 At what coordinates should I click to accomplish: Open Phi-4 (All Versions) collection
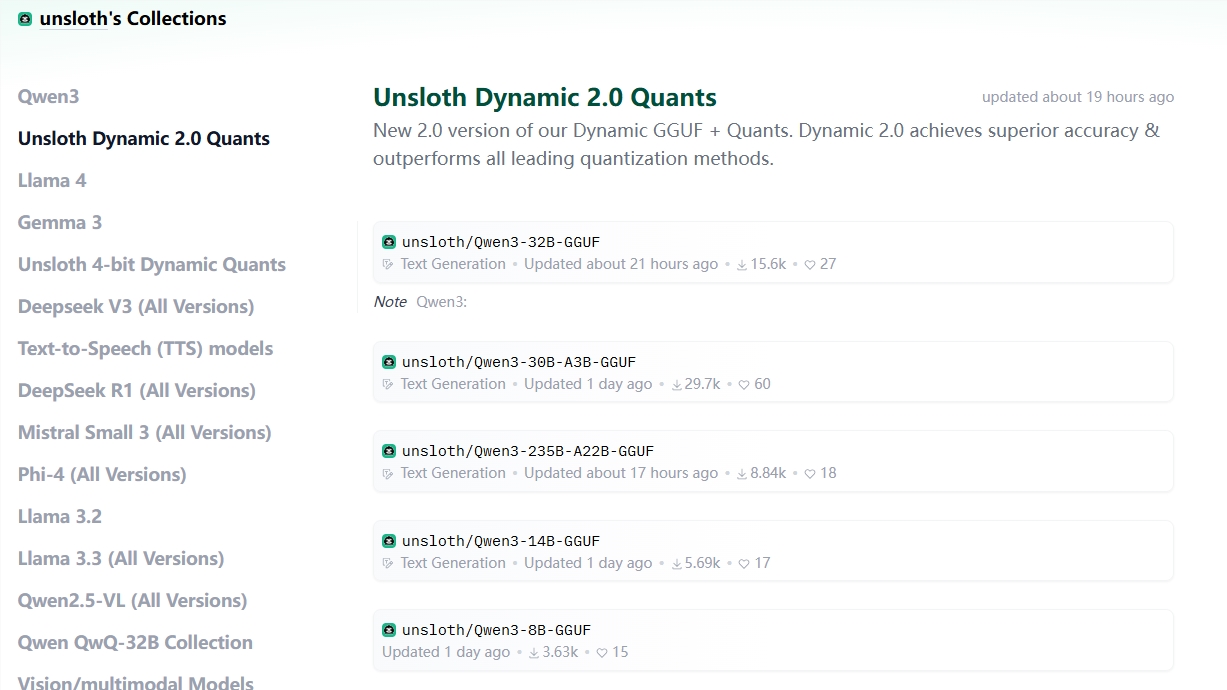click(102, 475)
